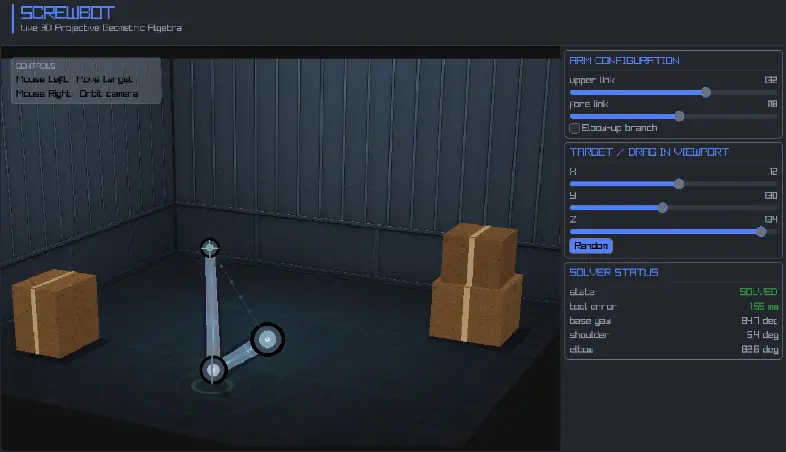Move the target Y slider handle
786x452 pixels.
[662, 207]
